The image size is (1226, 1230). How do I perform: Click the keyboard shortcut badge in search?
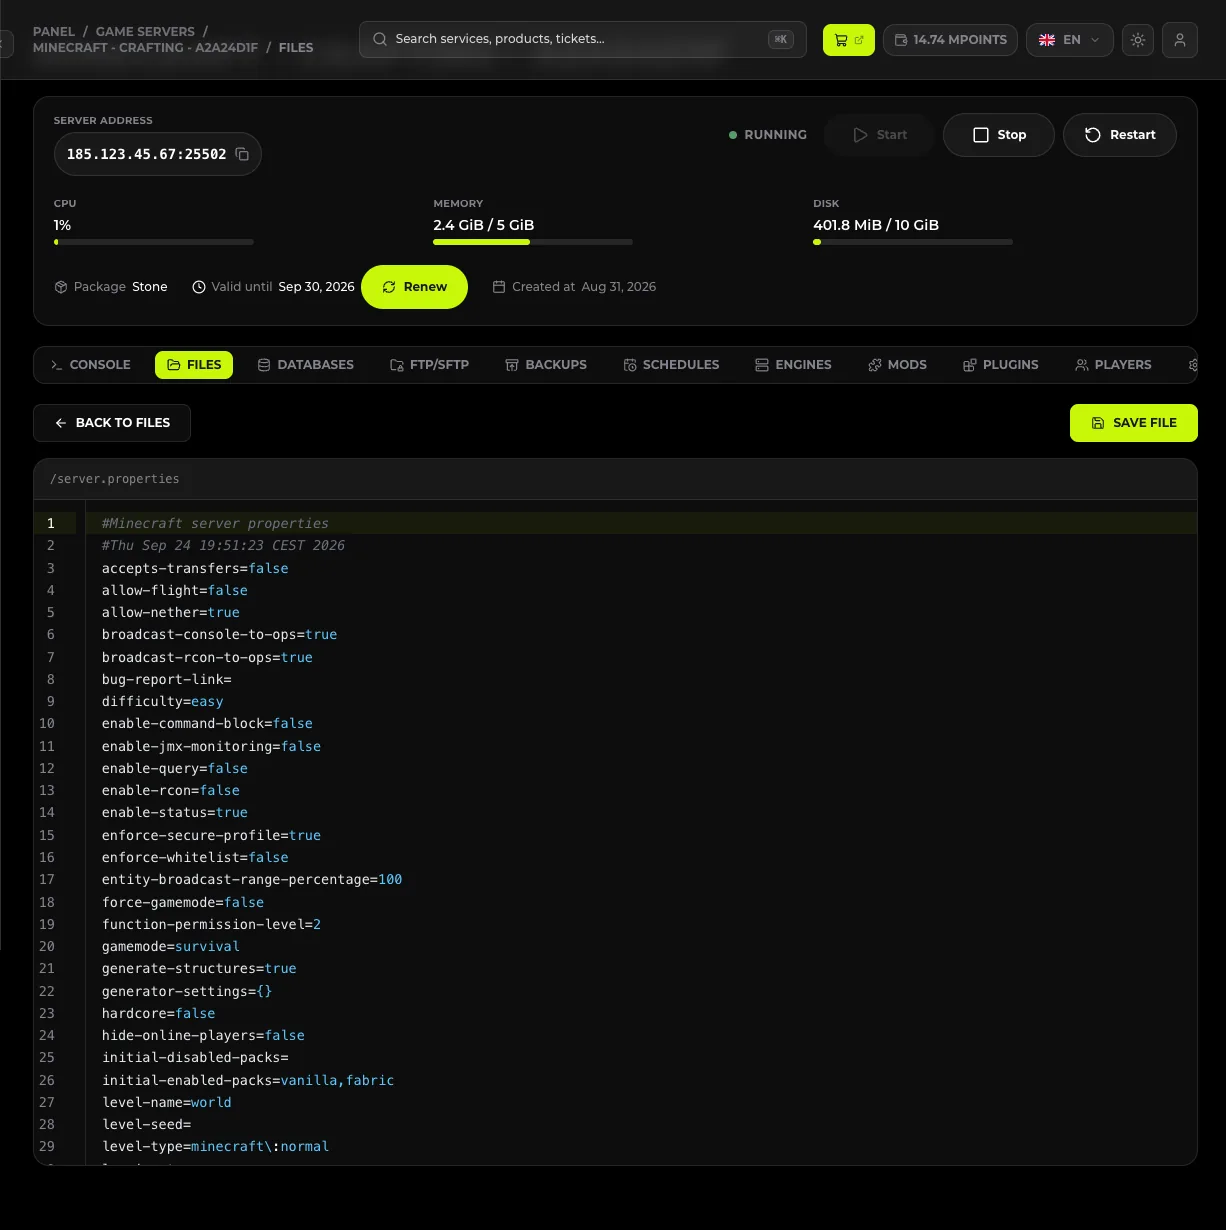tap(780, 39)
